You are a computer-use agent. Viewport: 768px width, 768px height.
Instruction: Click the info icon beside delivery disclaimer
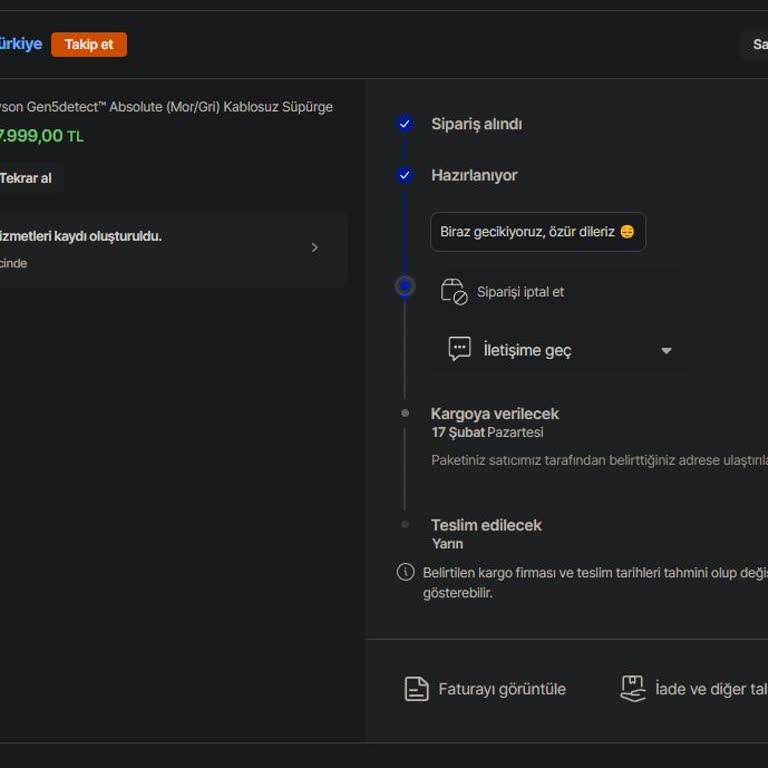[406, 572]
